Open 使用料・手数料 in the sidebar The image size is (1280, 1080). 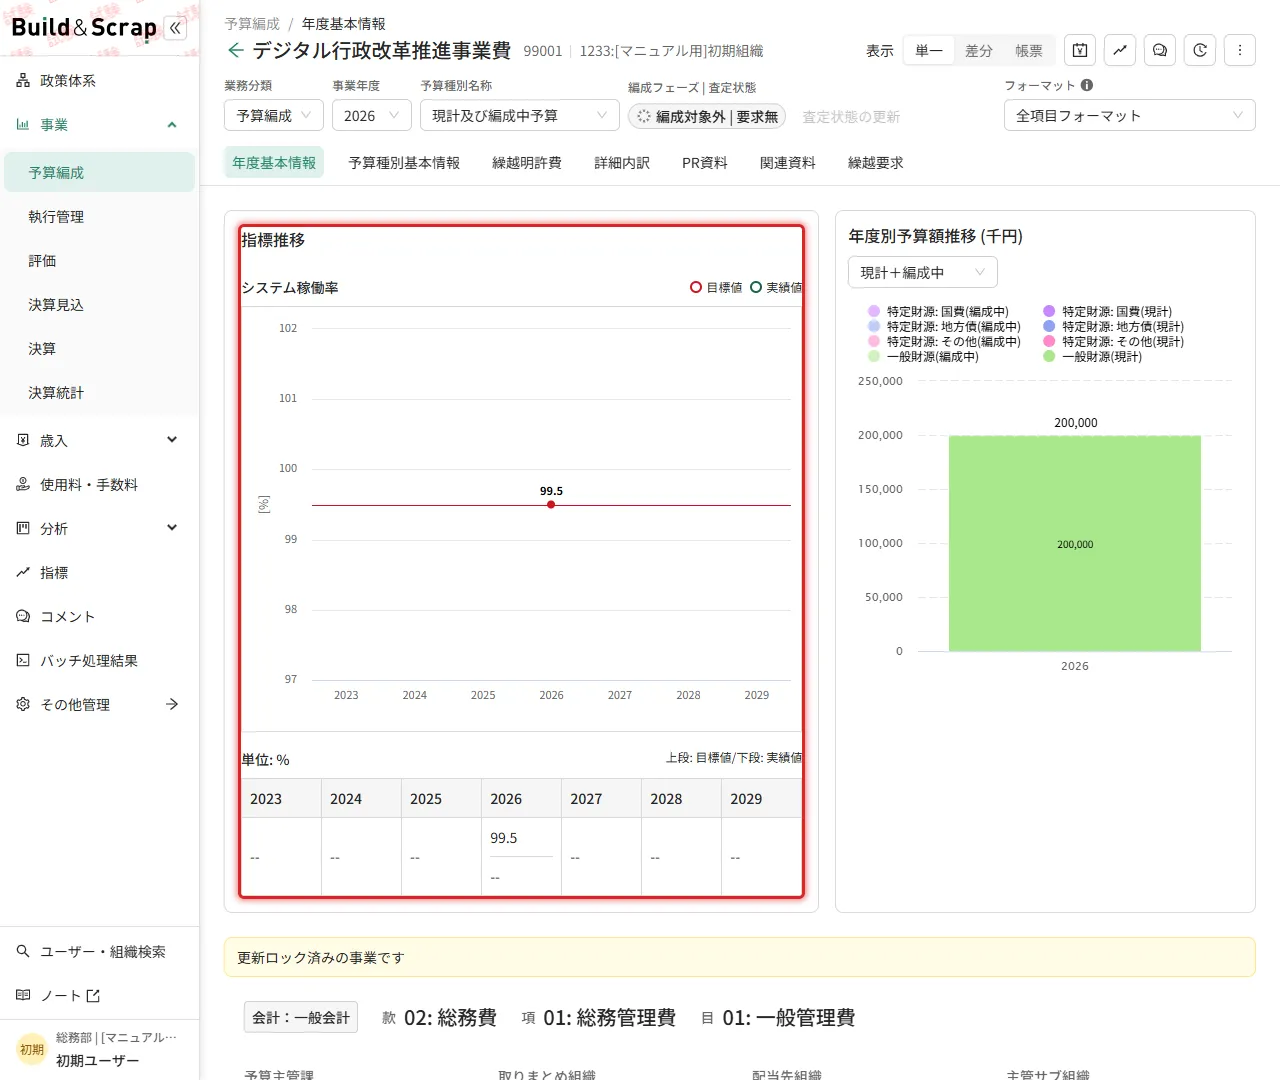[99, 485]
